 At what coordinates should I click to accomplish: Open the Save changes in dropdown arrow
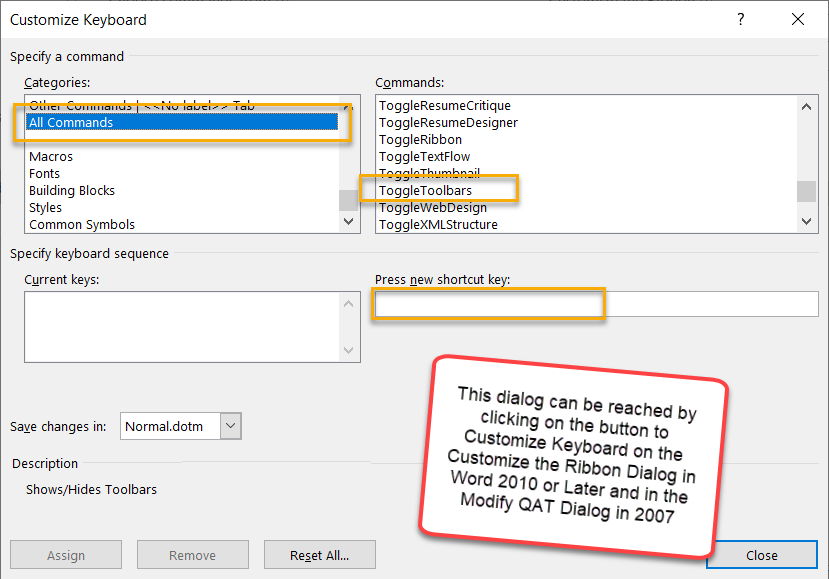(231, 426)
